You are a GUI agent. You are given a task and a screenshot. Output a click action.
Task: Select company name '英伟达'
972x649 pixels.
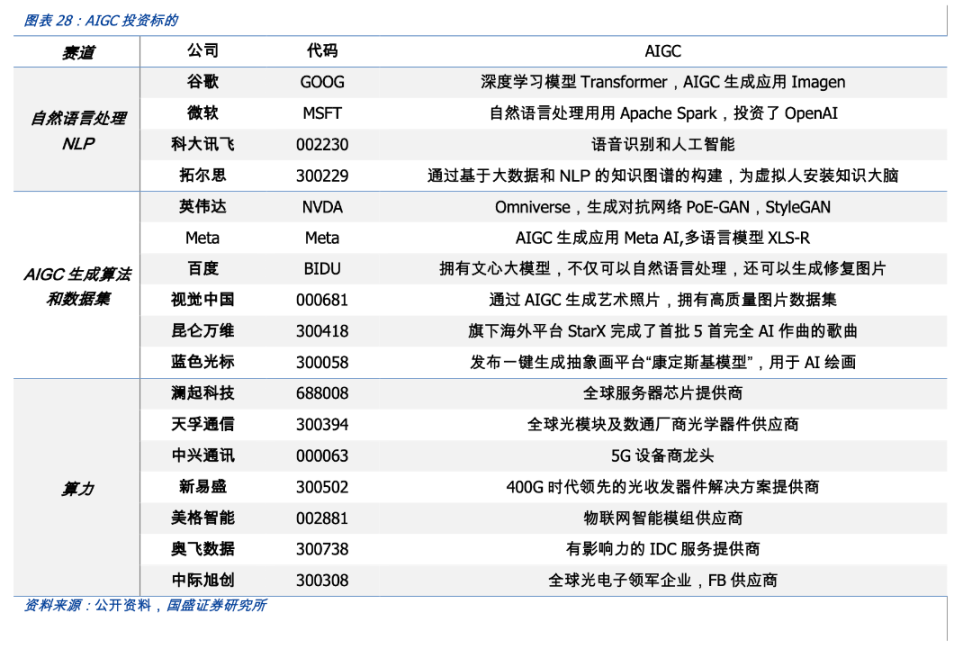[203, 206]
